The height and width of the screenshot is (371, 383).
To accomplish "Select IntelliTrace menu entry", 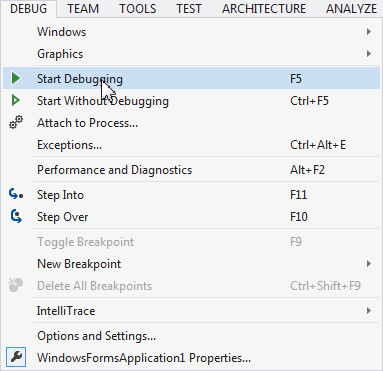I will (x=191, y=311).
